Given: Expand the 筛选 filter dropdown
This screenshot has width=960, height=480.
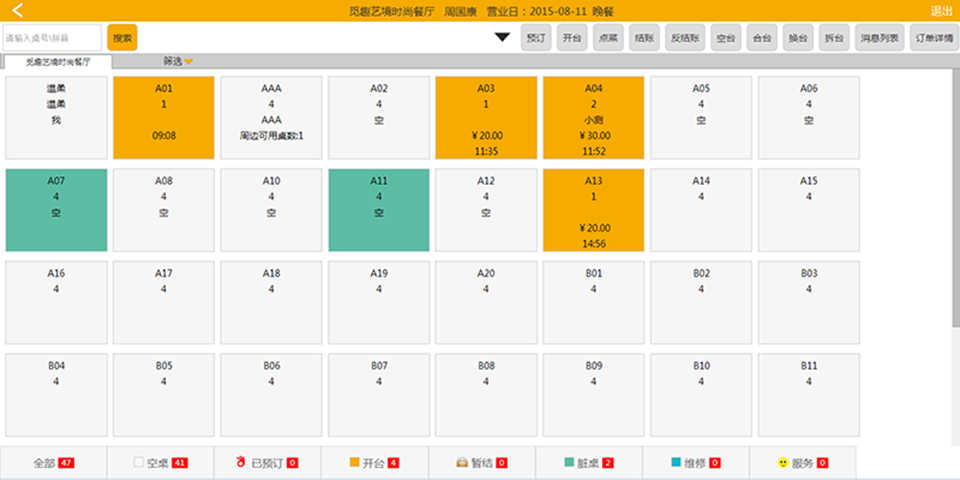Looking at the screenshot, I should coord(178,61).
